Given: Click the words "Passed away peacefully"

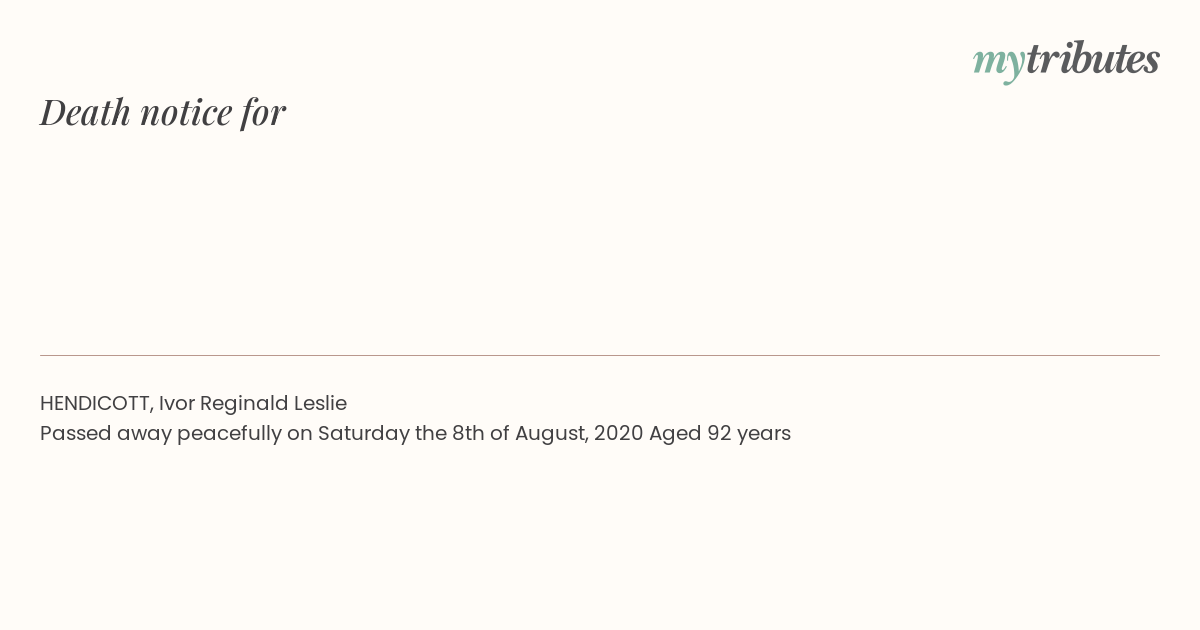Looking at the screenshot, I should (x=161, y=434).
